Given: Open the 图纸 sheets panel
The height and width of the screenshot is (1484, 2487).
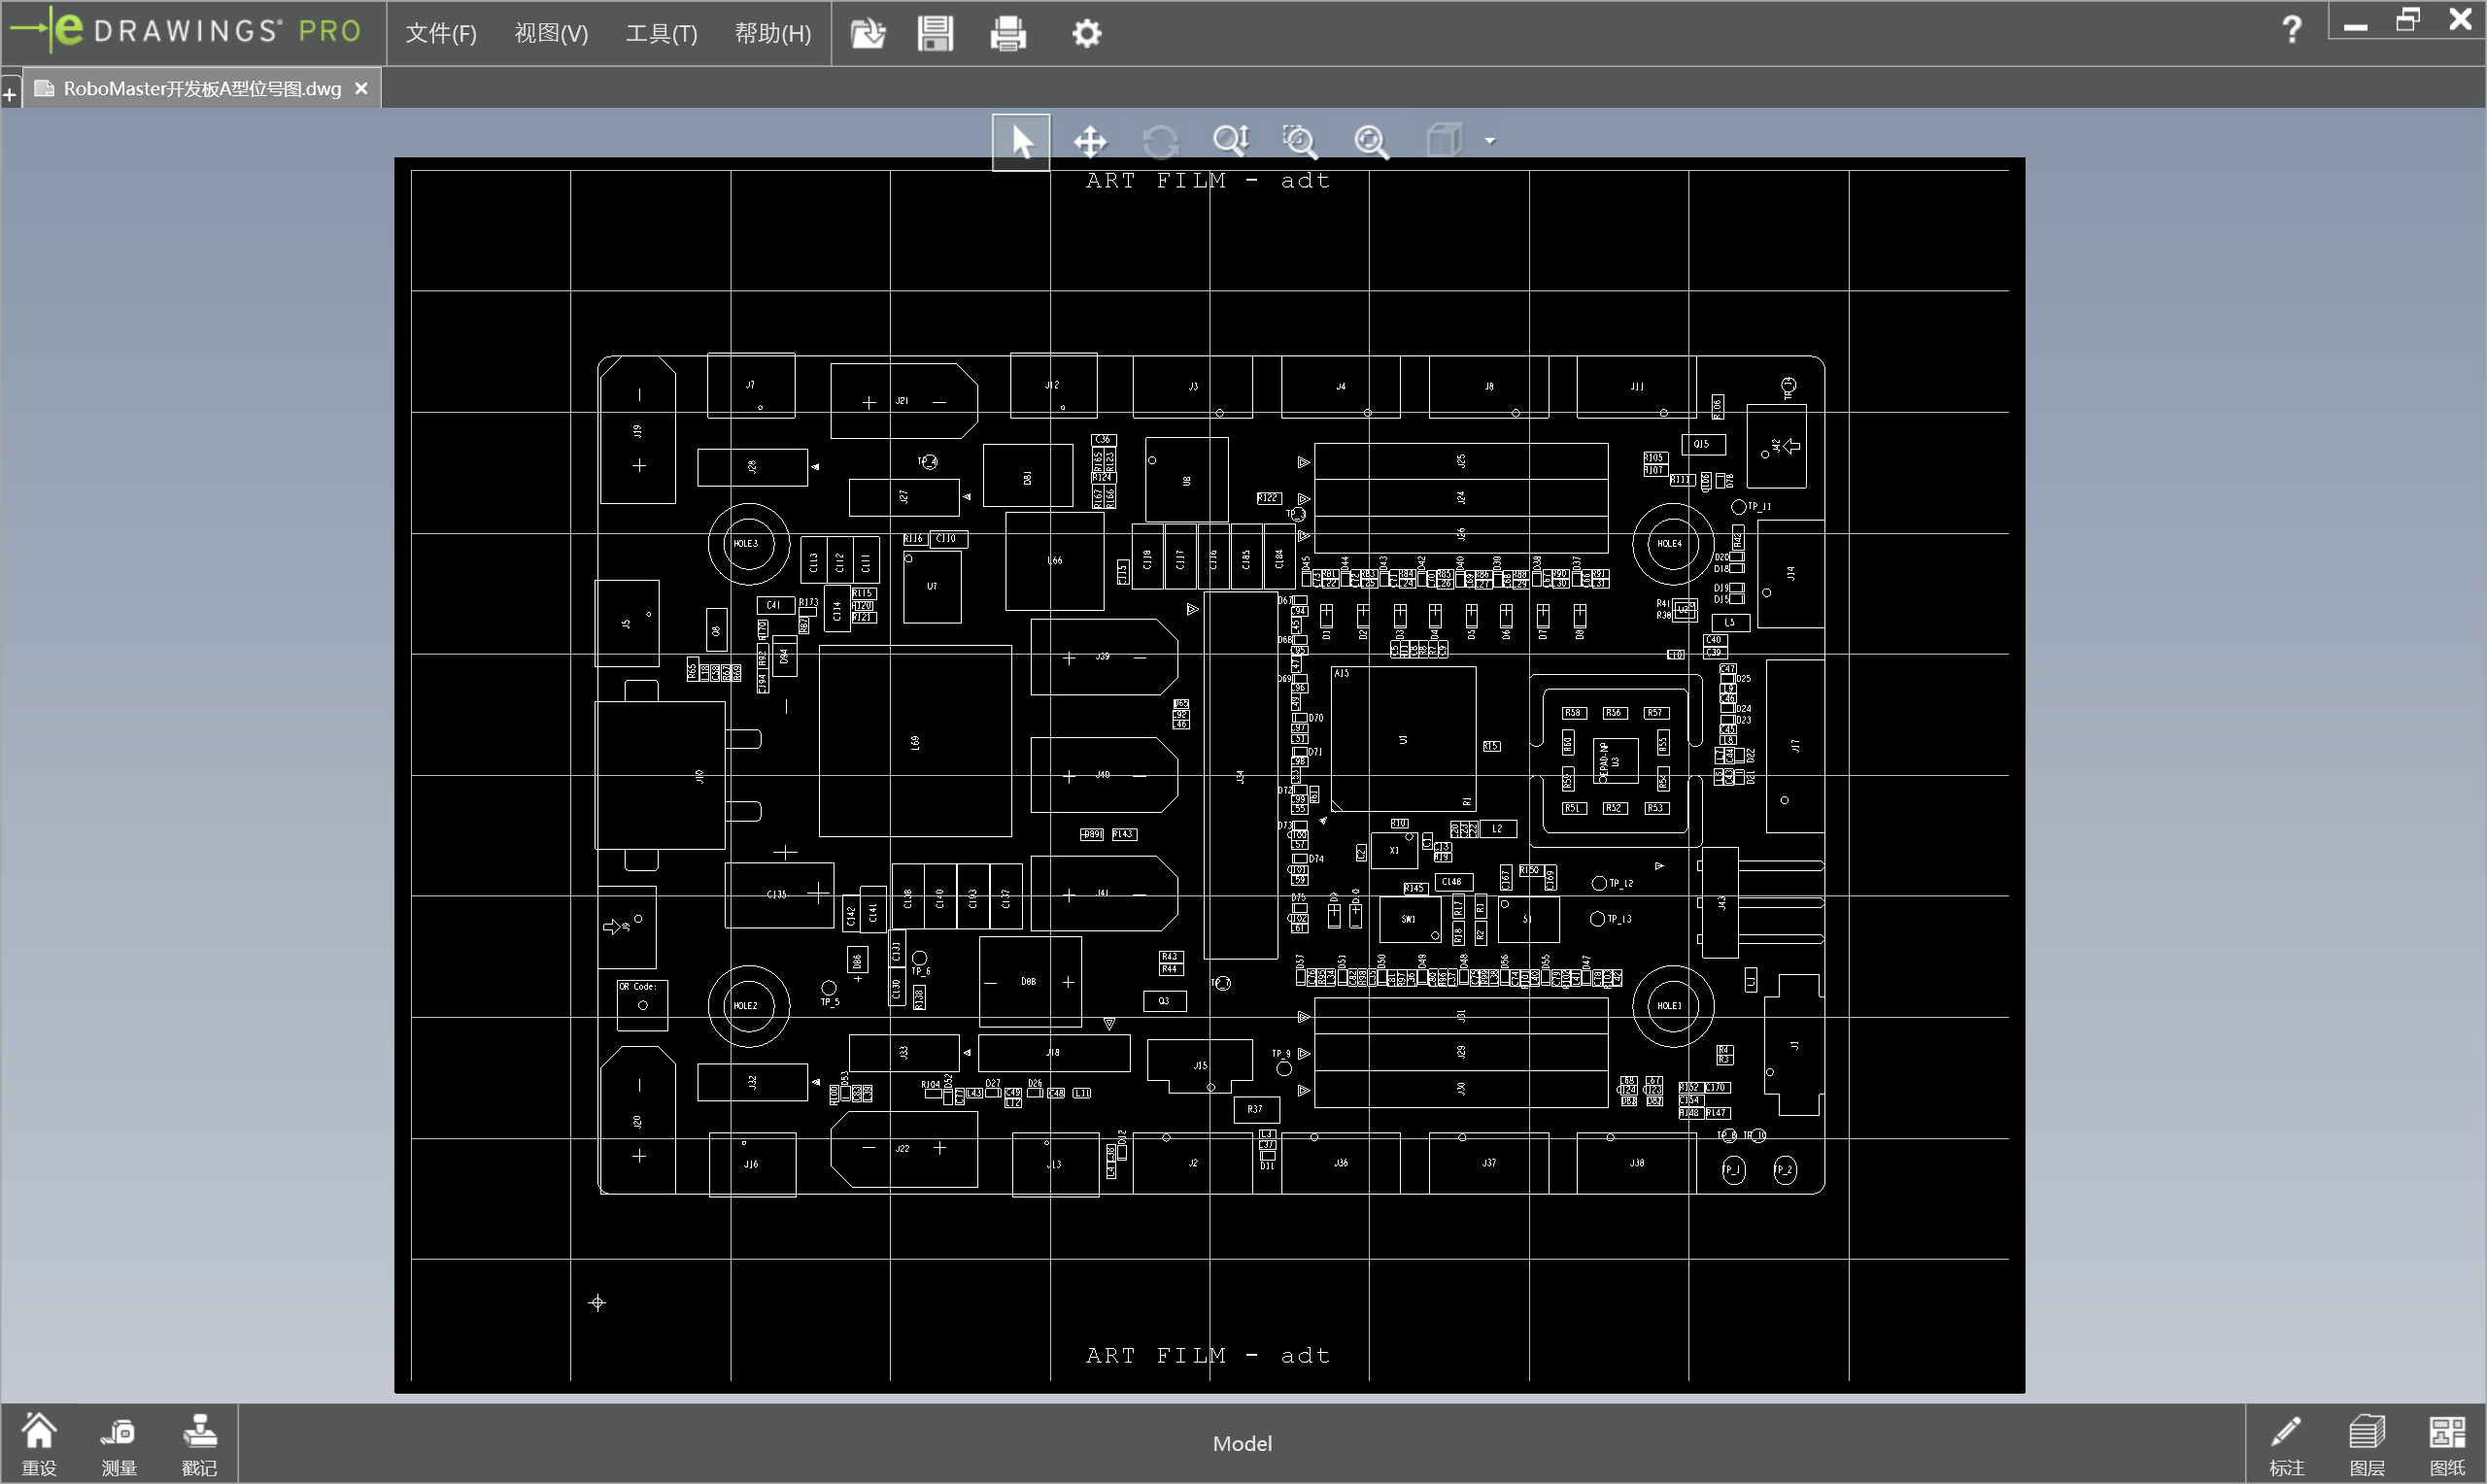Looking at the screenshot, I should [2446, 1444].
